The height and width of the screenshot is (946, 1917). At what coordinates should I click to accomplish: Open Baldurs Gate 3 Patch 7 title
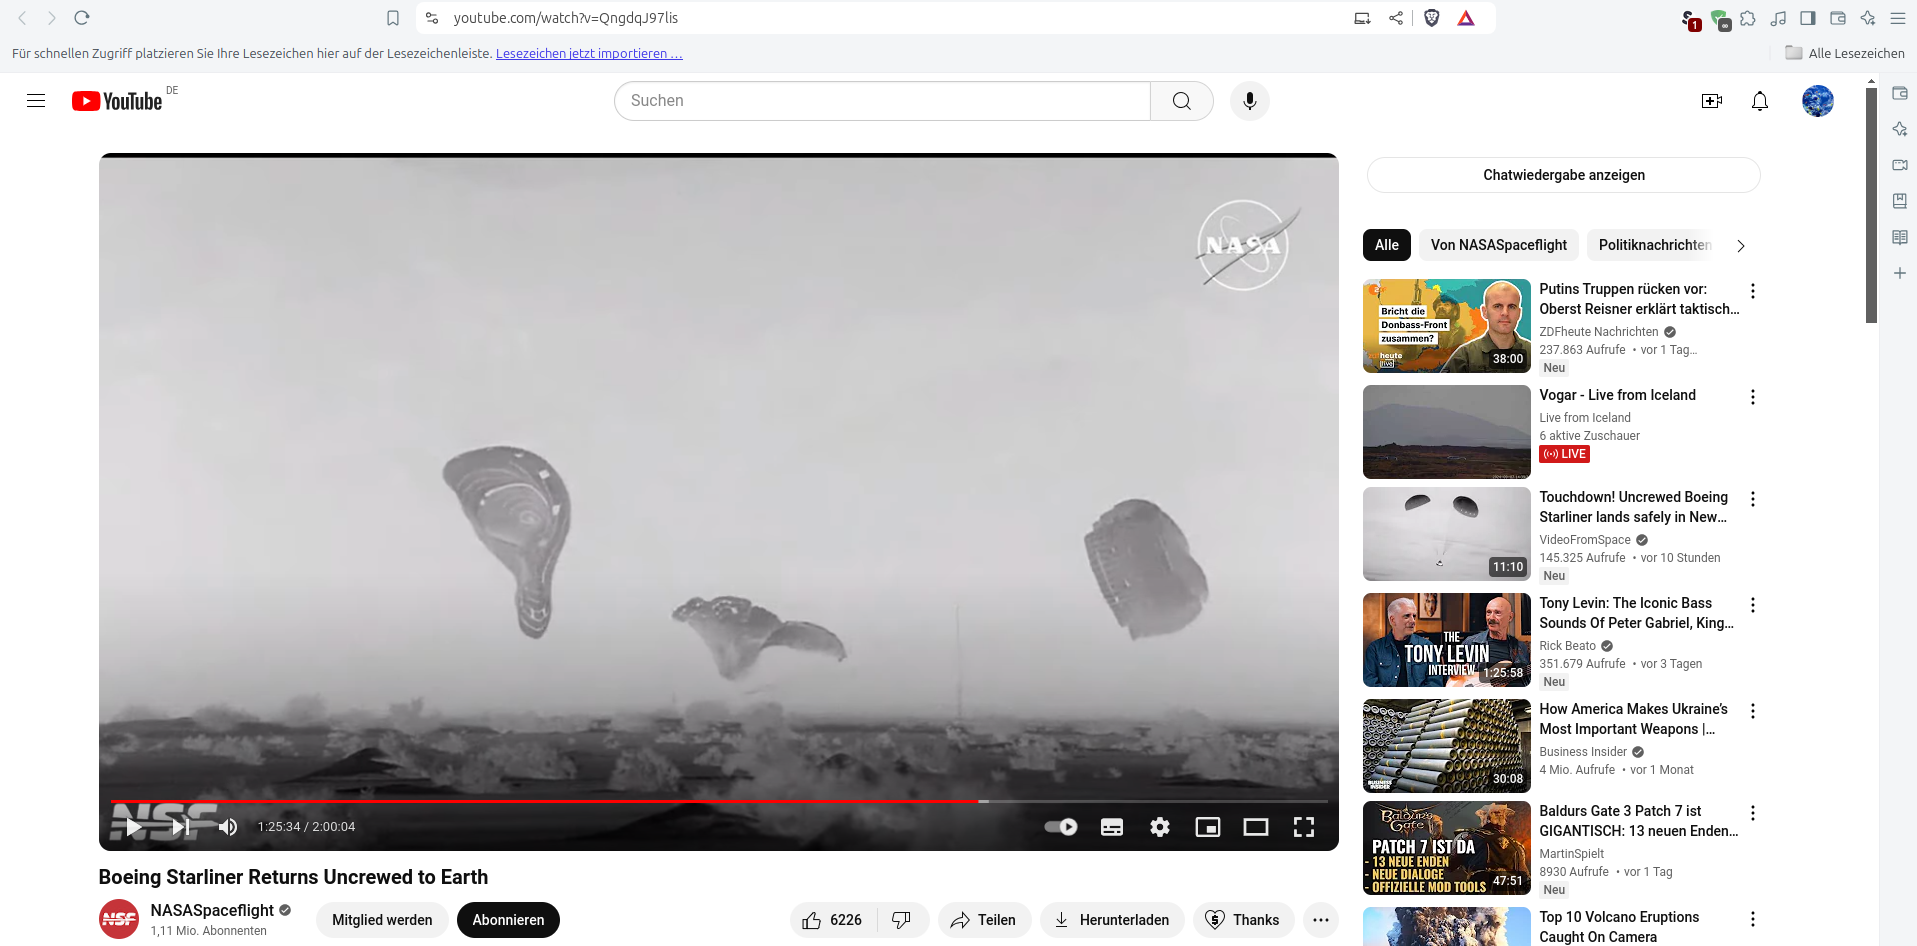click(x=1639, y=821)
